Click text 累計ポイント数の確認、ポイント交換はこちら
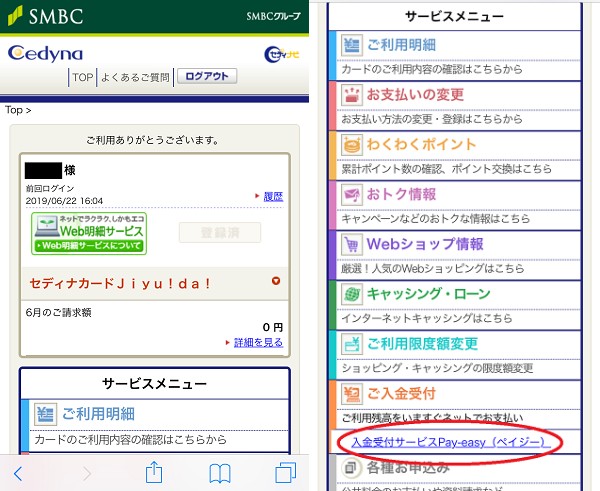This screenshot has width=600, height=491. coord(446,168)
